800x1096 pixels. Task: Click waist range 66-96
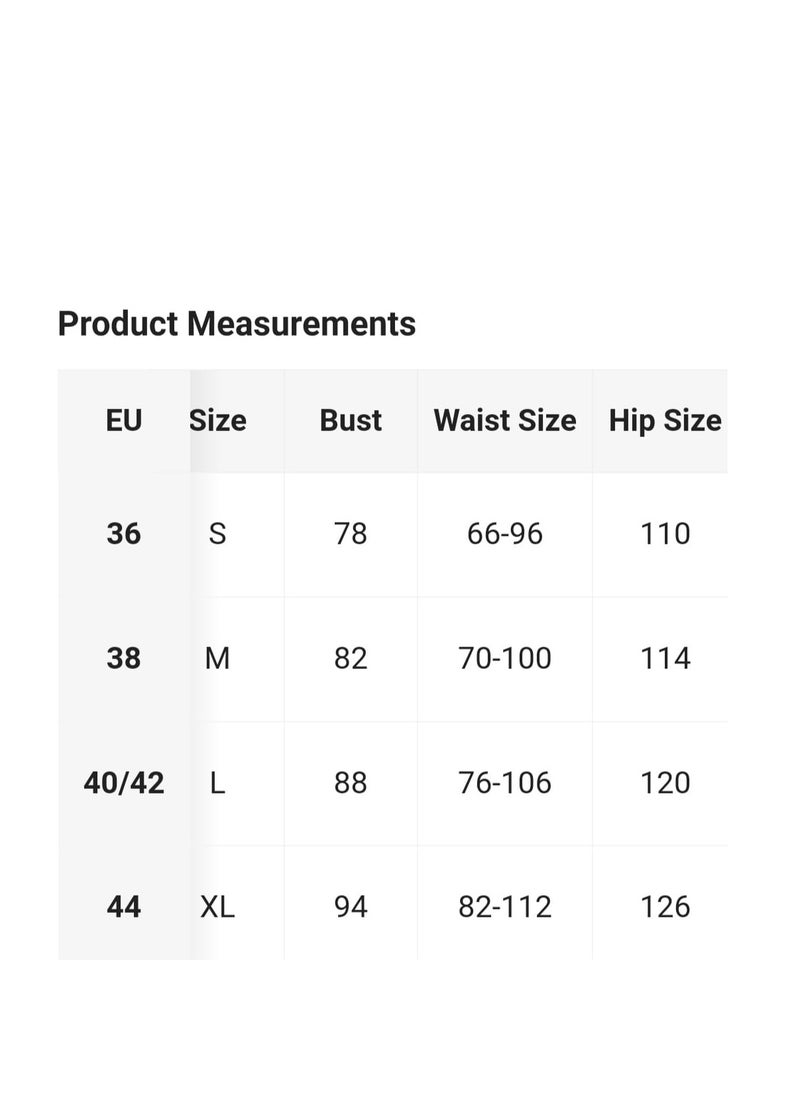point(505,534)
